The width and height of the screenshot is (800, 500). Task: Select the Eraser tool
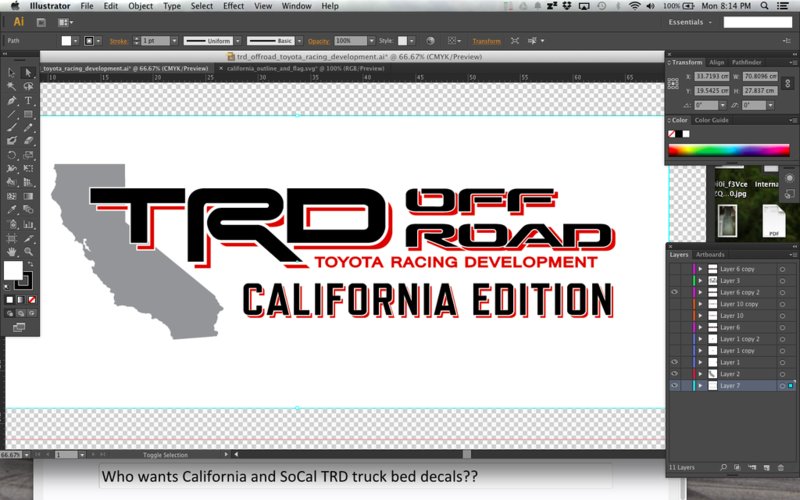(28, 141)
